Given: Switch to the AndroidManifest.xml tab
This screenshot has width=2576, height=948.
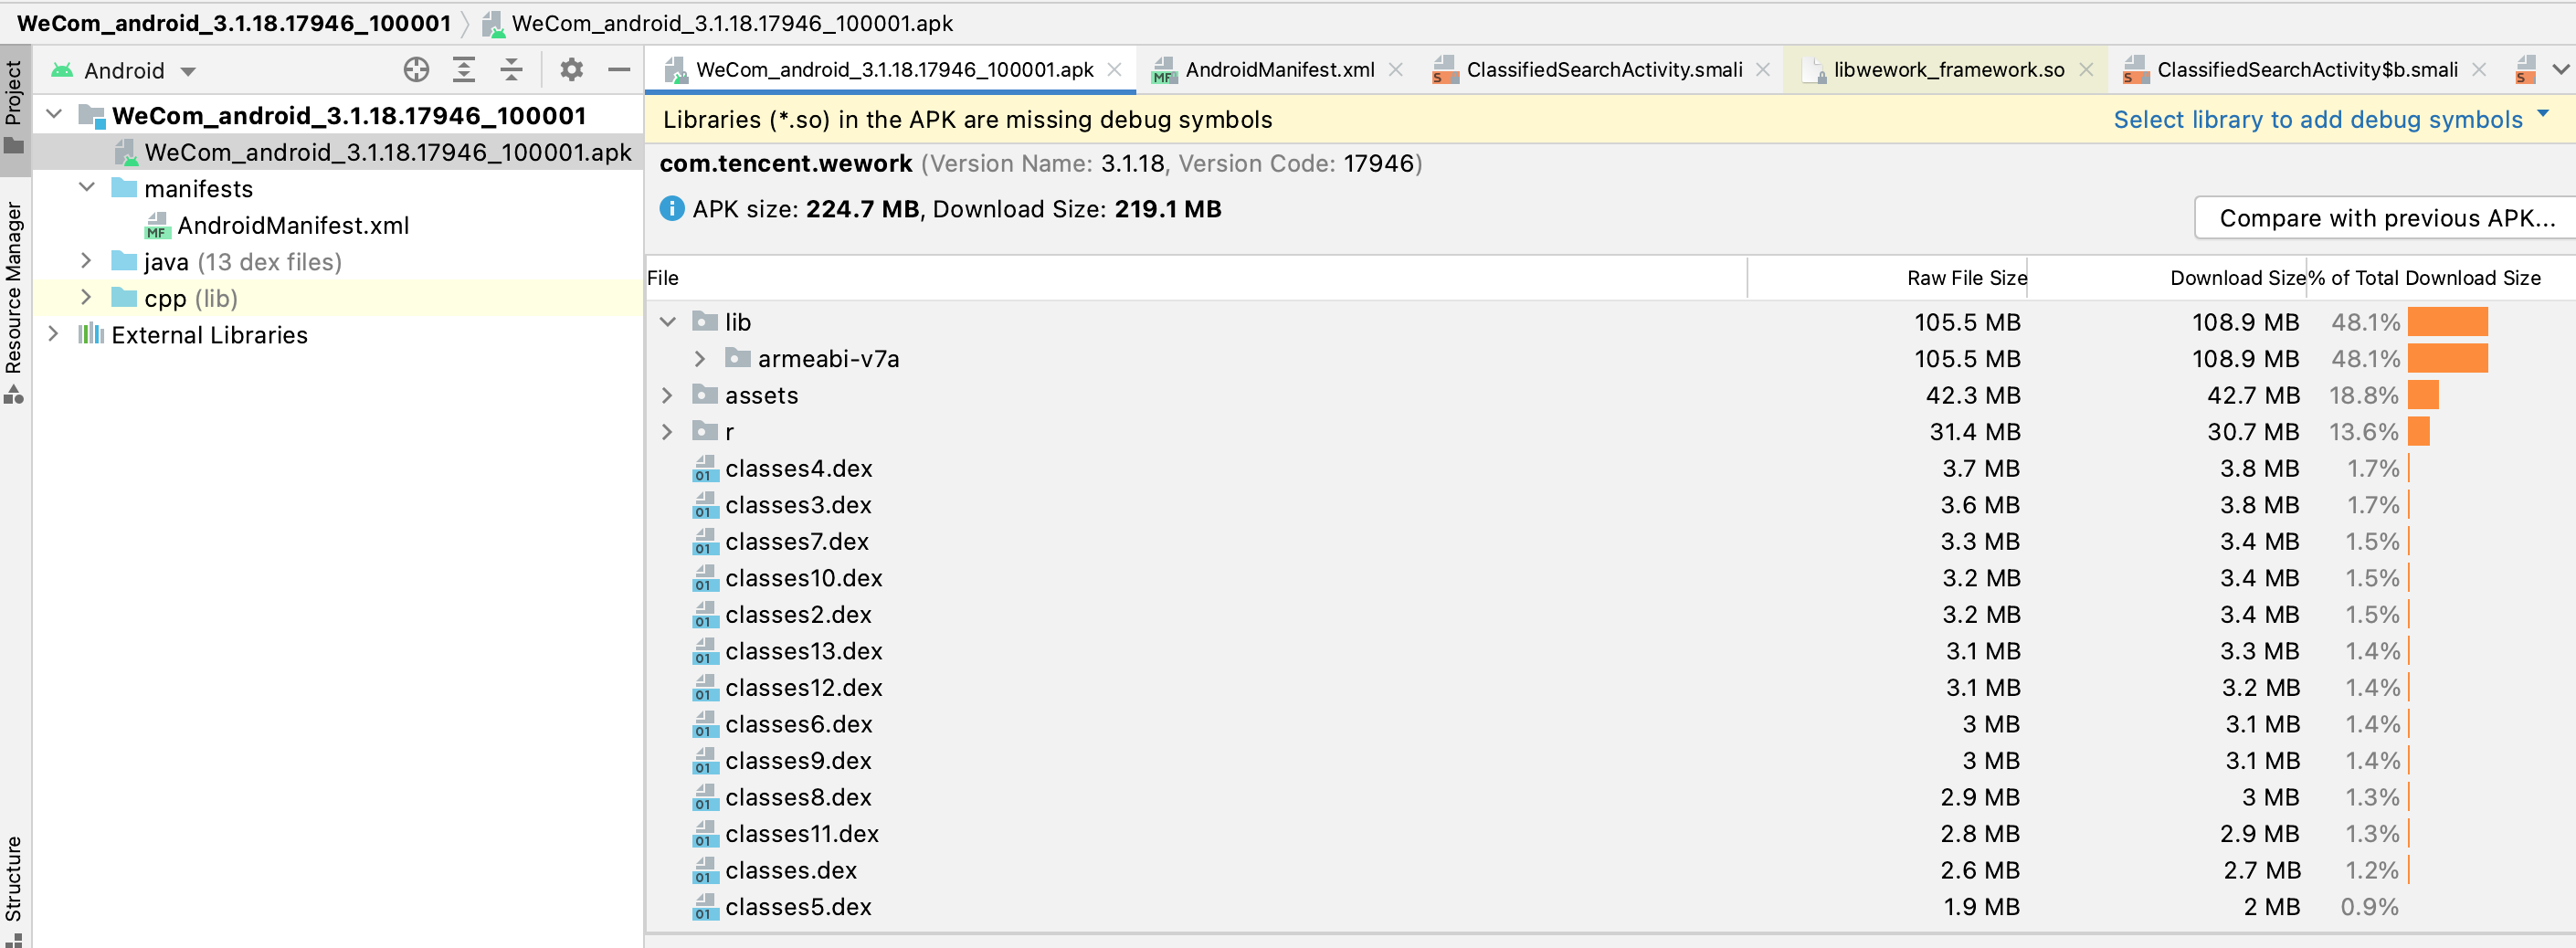Looking at the screenshot, I should [1278, 70].
